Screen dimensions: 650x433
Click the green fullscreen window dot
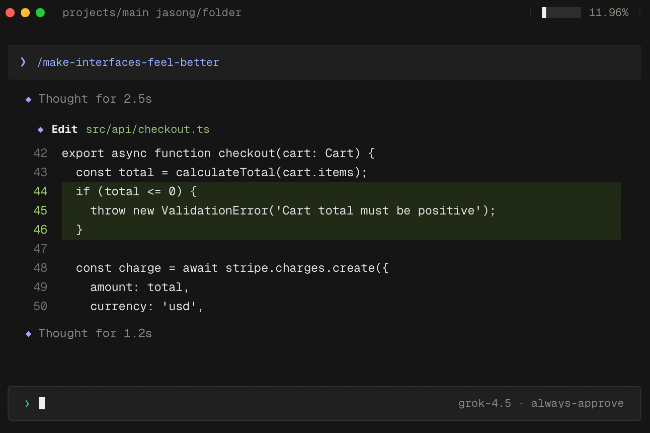pyautogui.click(x=40, y=12)
